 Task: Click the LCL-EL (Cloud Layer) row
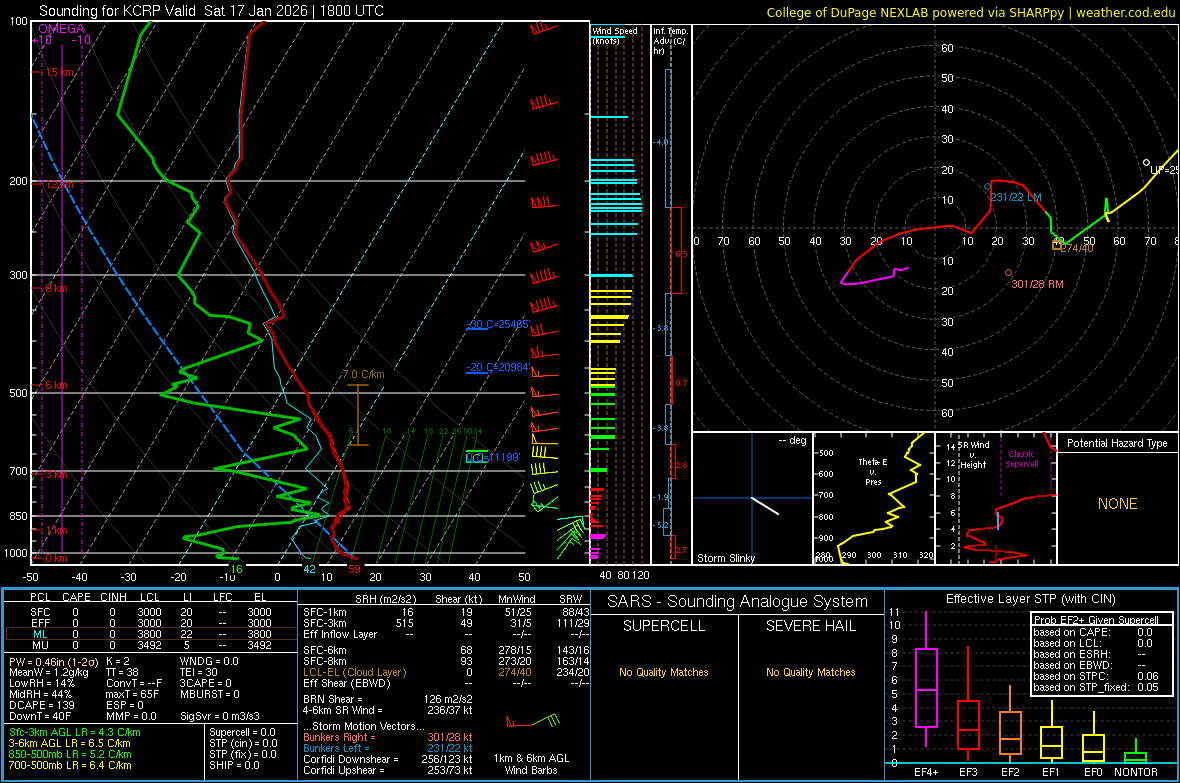[446, 672]
